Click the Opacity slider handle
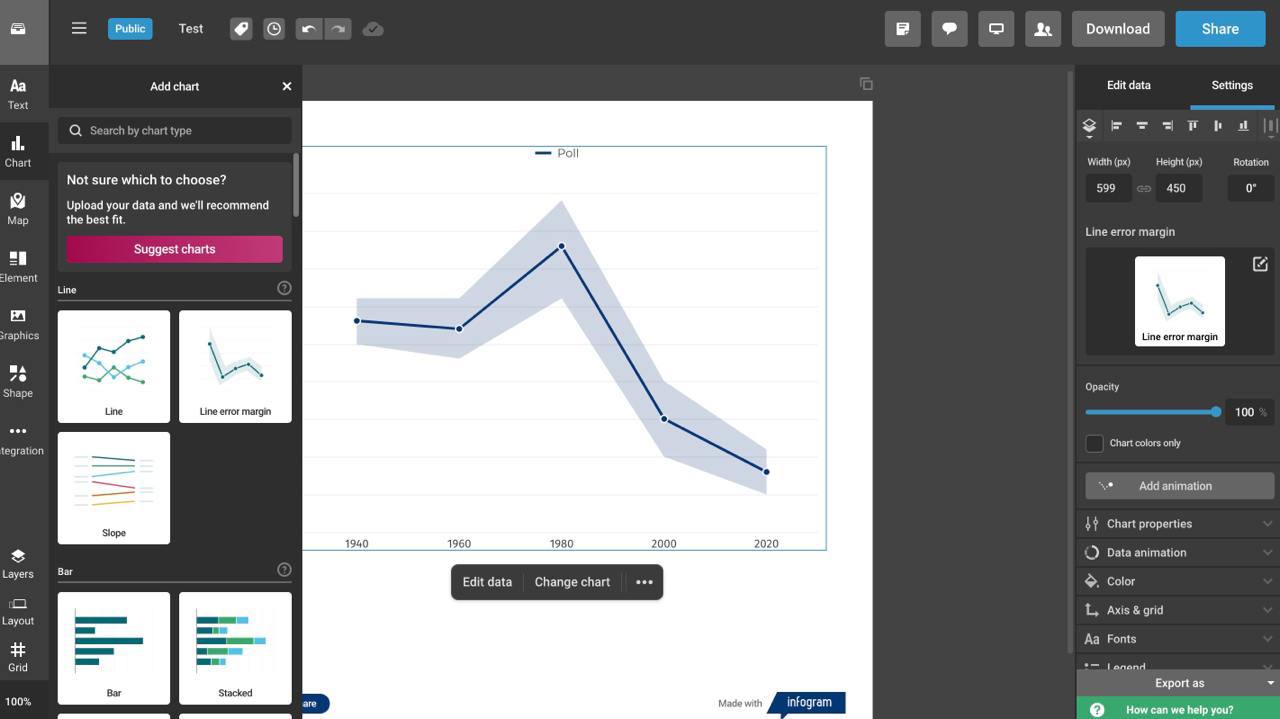 point(1216,412)
